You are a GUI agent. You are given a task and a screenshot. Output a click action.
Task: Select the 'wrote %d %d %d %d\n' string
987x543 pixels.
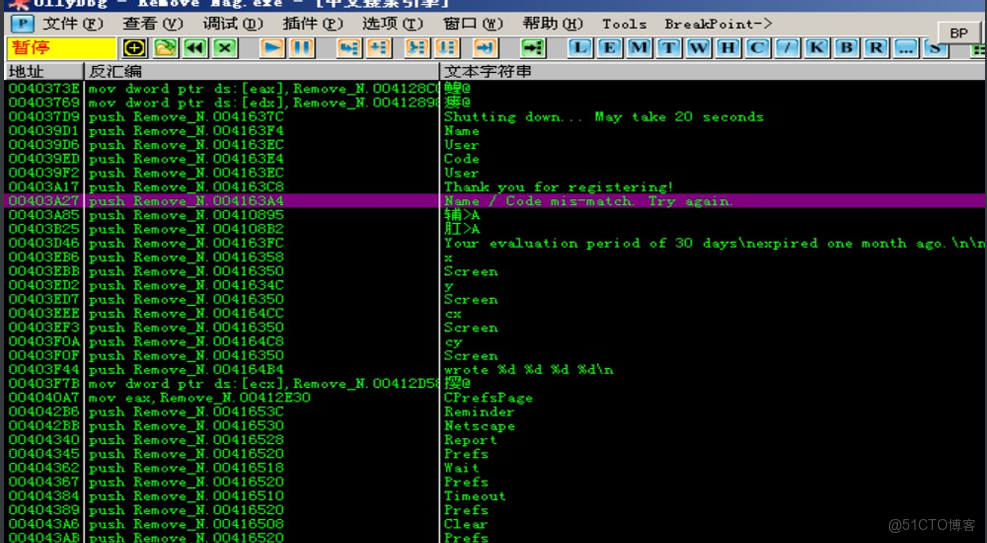coord(529,370)
